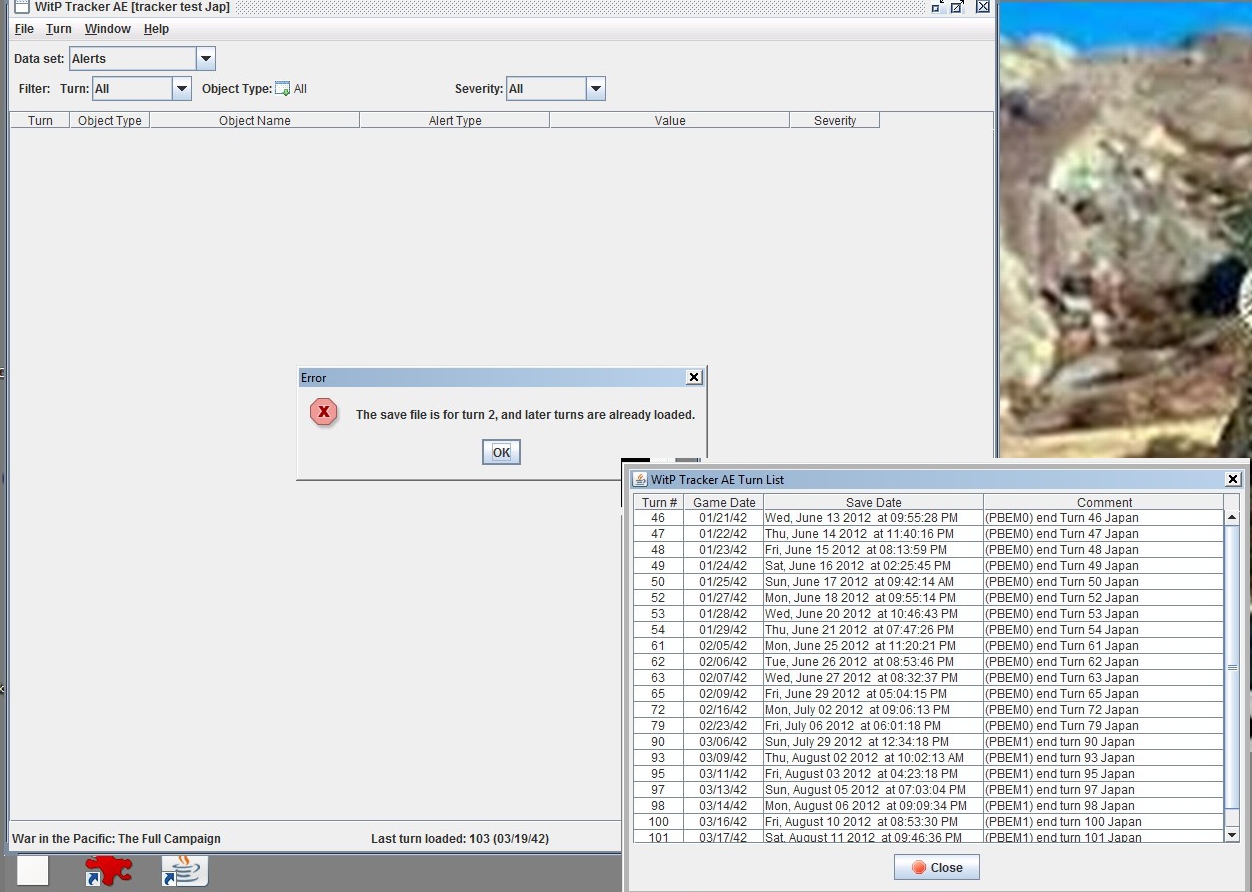Click game date 02/09/42
Viewport: 1252px width, 892px height.
tap(723, 694)
